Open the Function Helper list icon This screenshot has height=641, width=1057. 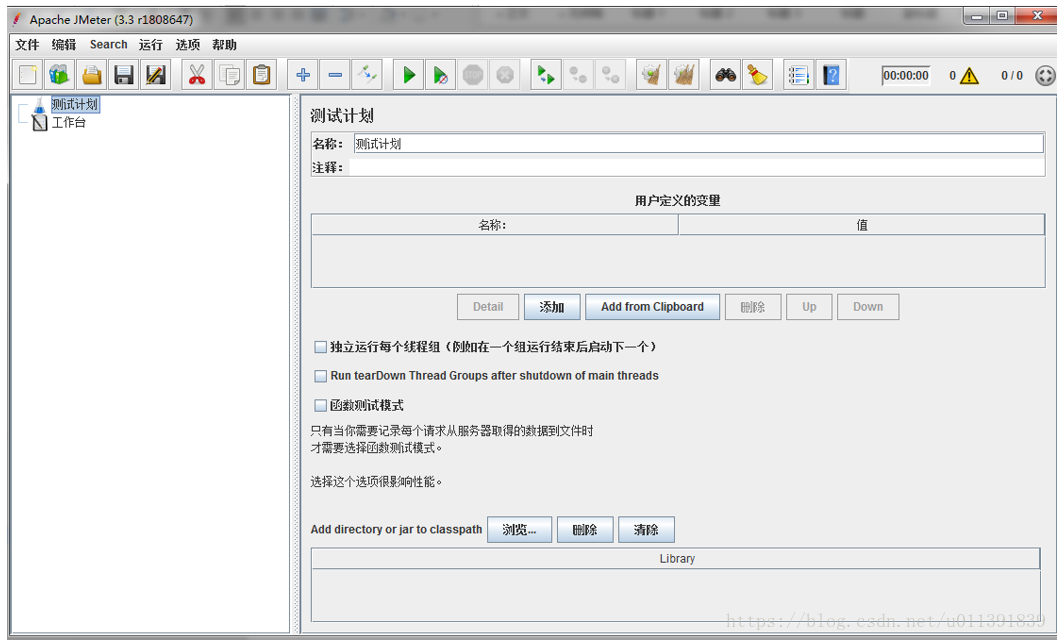[798, 75]
